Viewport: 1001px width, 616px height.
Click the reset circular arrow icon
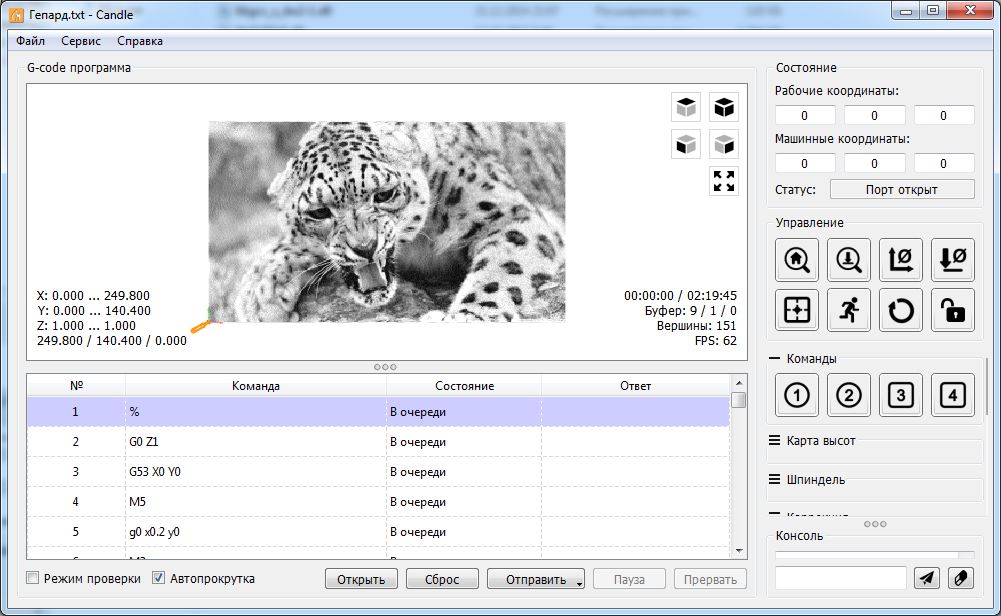click(901, 310)
